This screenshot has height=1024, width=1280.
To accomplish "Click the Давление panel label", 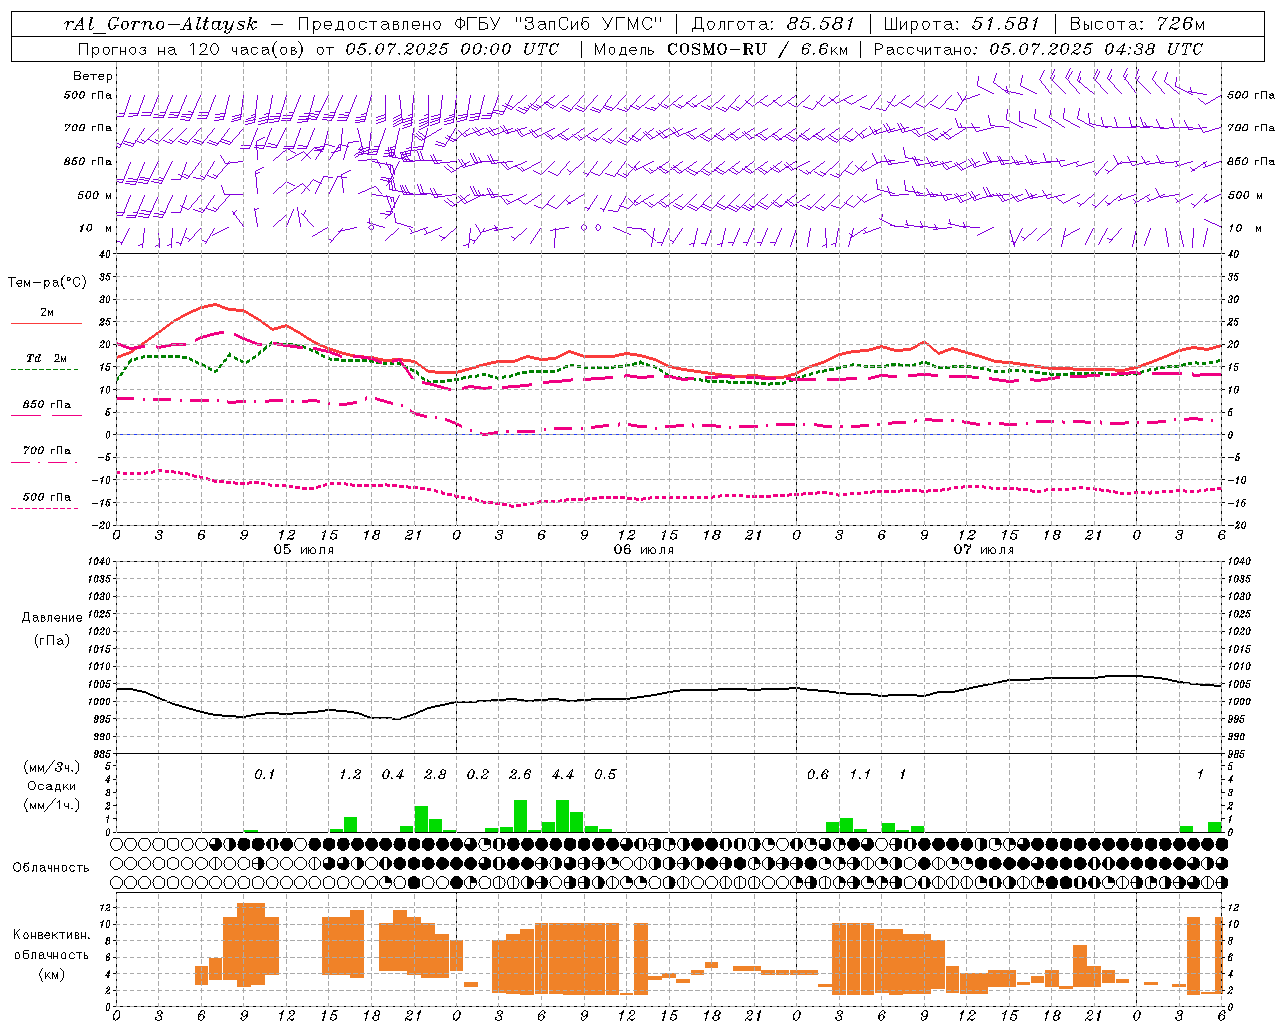I will point(51,618).
